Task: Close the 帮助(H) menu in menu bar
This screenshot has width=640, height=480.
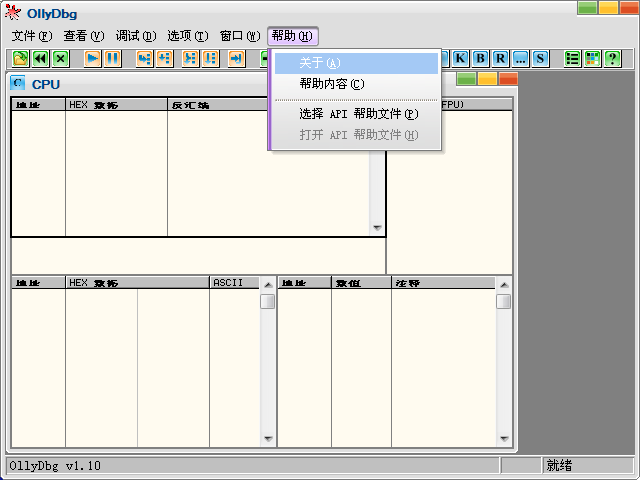Action: pos(293,36)
